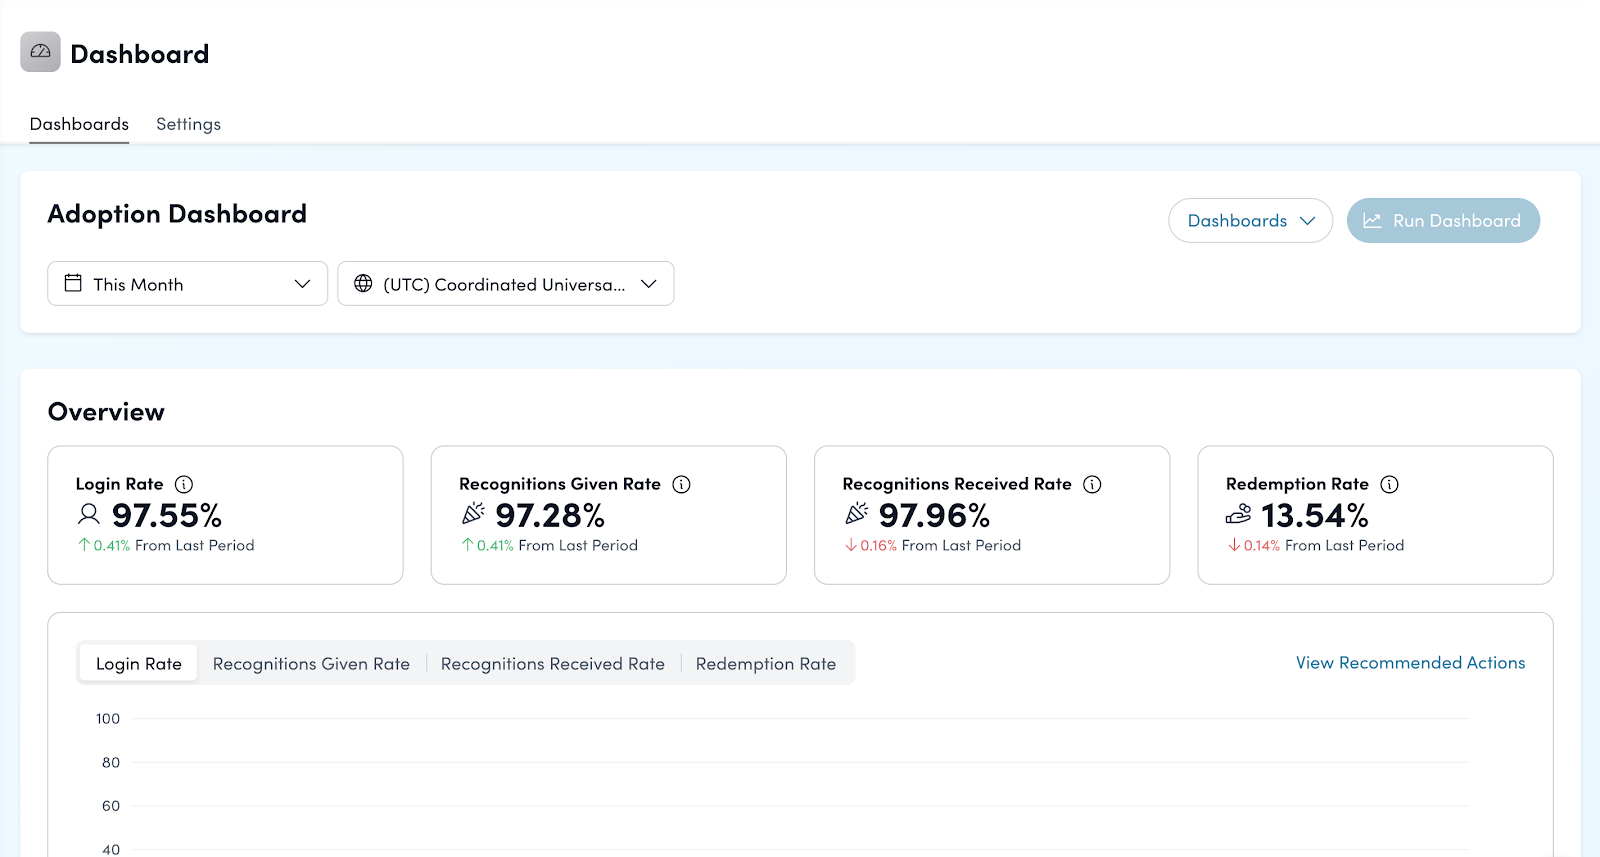Click party popper icon in Recognitions Received card
The width and height of the screenshot is (1600, 857).
point(856,515)
